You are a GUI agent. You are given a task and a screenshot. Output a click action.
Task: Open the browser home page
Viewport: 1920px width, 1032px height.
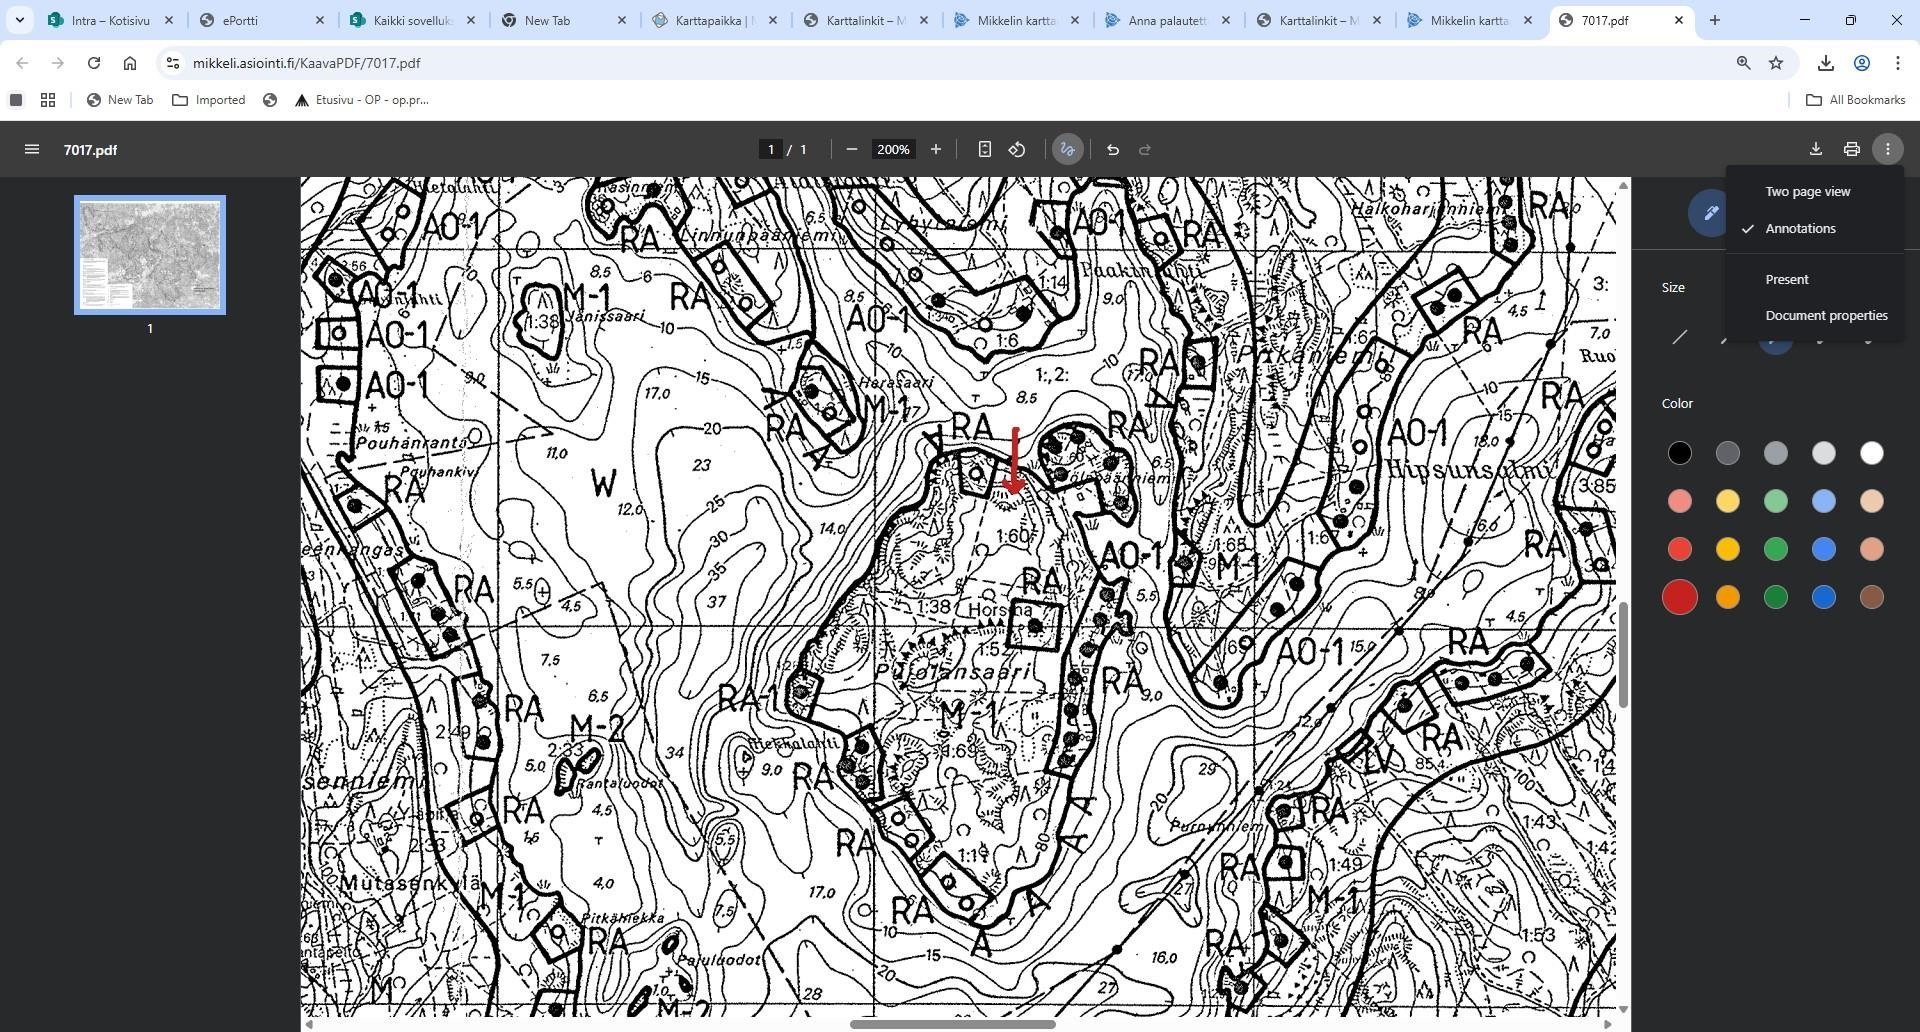pyautogui.click(x=130, y=63)
